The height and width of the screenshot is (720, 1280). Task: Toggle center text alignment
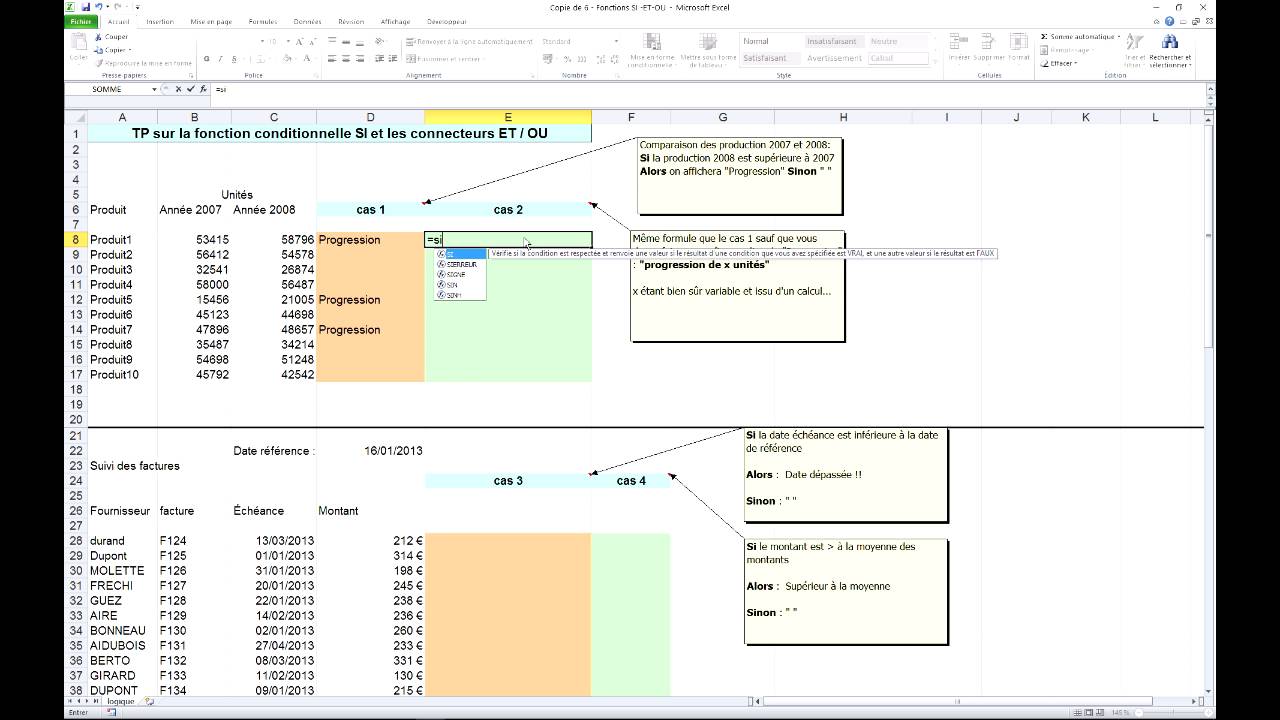coord(346,59)
